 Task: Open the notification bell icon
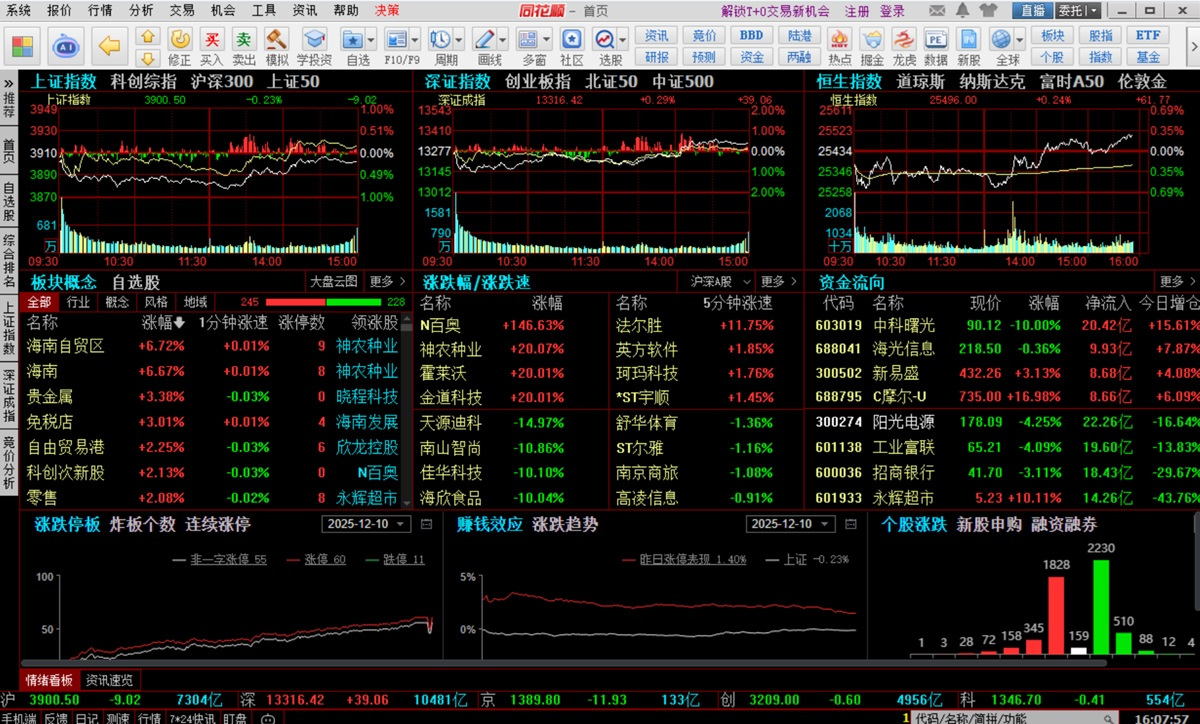point(962,11)
